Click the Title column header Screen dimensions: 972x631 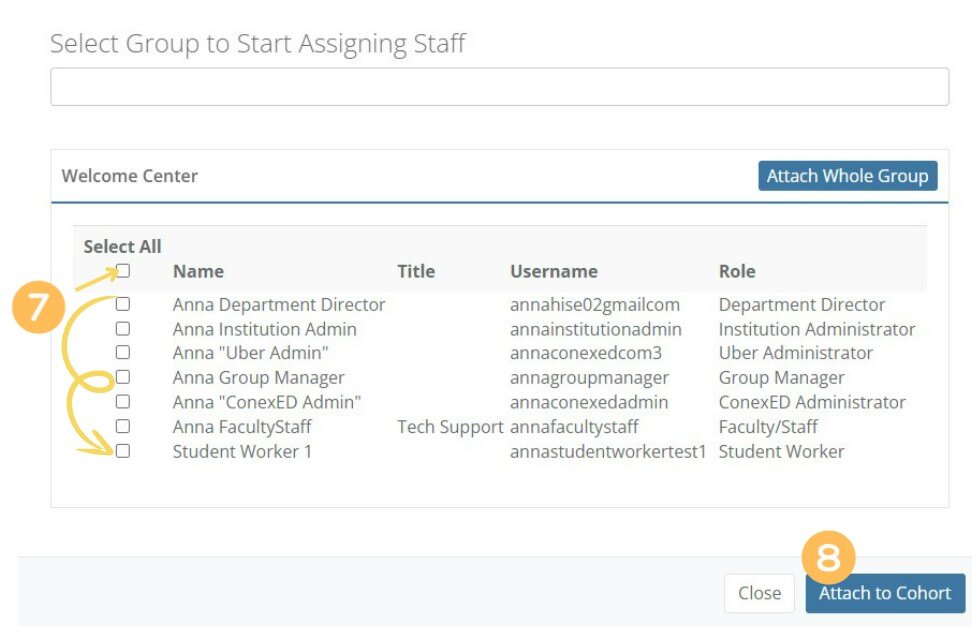416,271
